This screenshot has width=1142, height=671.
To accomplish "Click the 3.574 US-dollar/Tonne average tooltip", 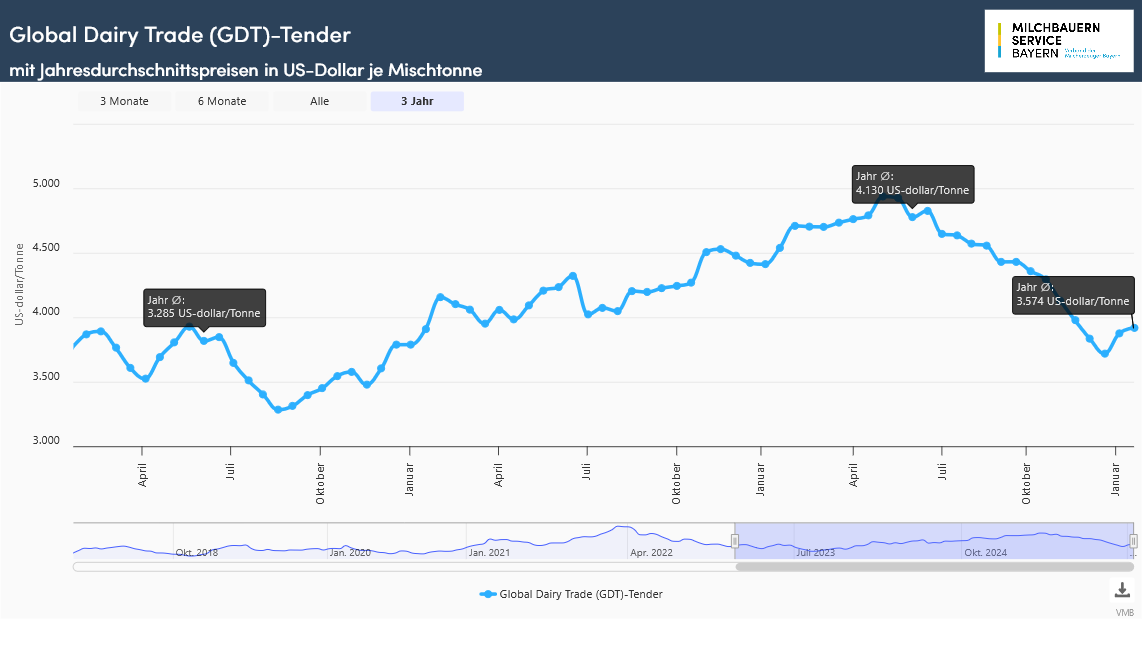I will click(x=1073, y=295).
